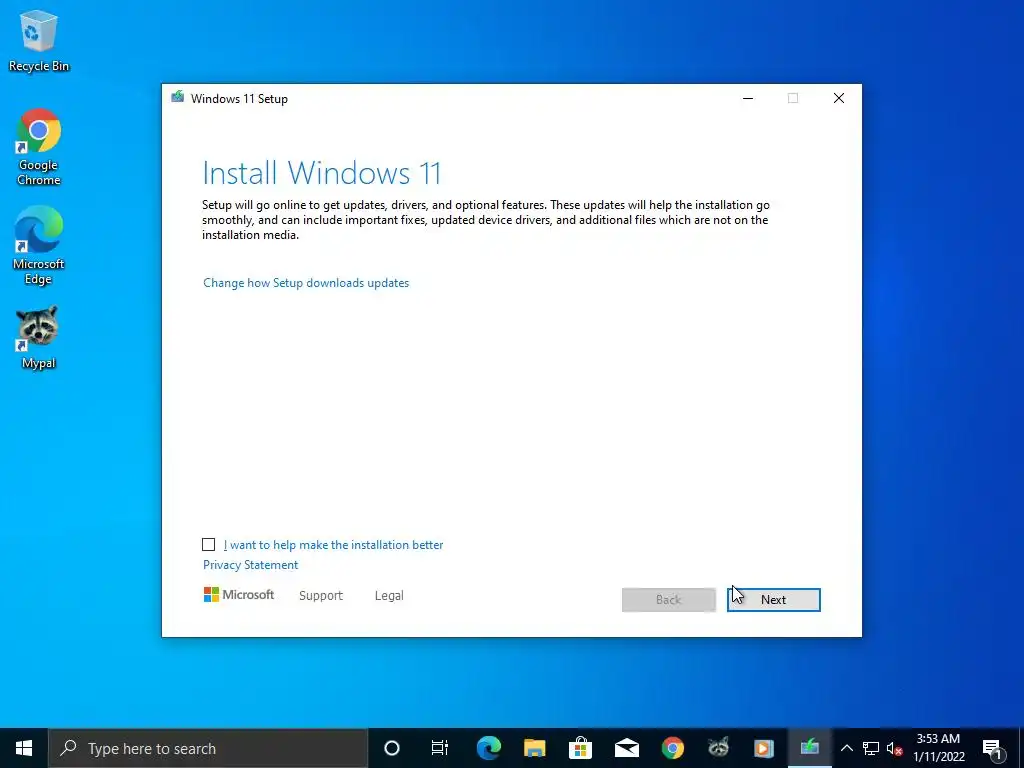Open the media player taskbar icon
Viewport: 1024px width, 768px height.
[x=763, y=748]
